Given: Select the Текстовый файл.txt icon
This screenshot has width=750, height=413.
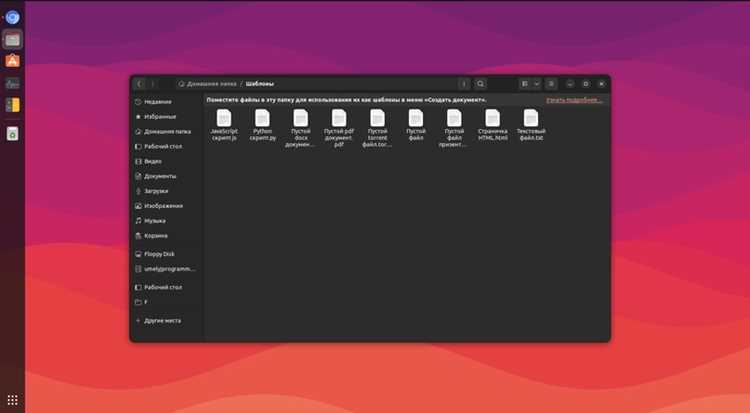Looking at the screenshot, I should pos(531,118).
